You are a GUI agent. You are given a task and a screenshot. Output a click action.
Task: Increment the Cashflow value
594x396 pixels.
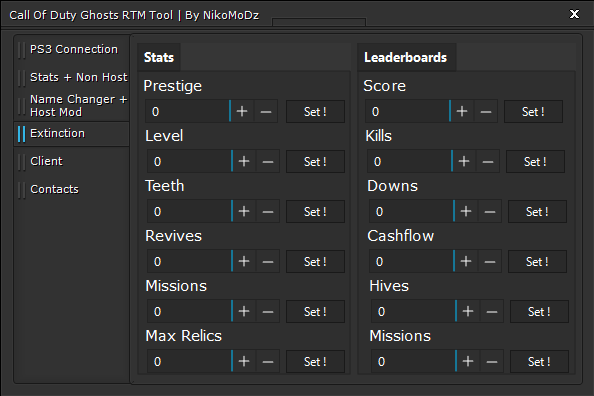click(466, 261)
